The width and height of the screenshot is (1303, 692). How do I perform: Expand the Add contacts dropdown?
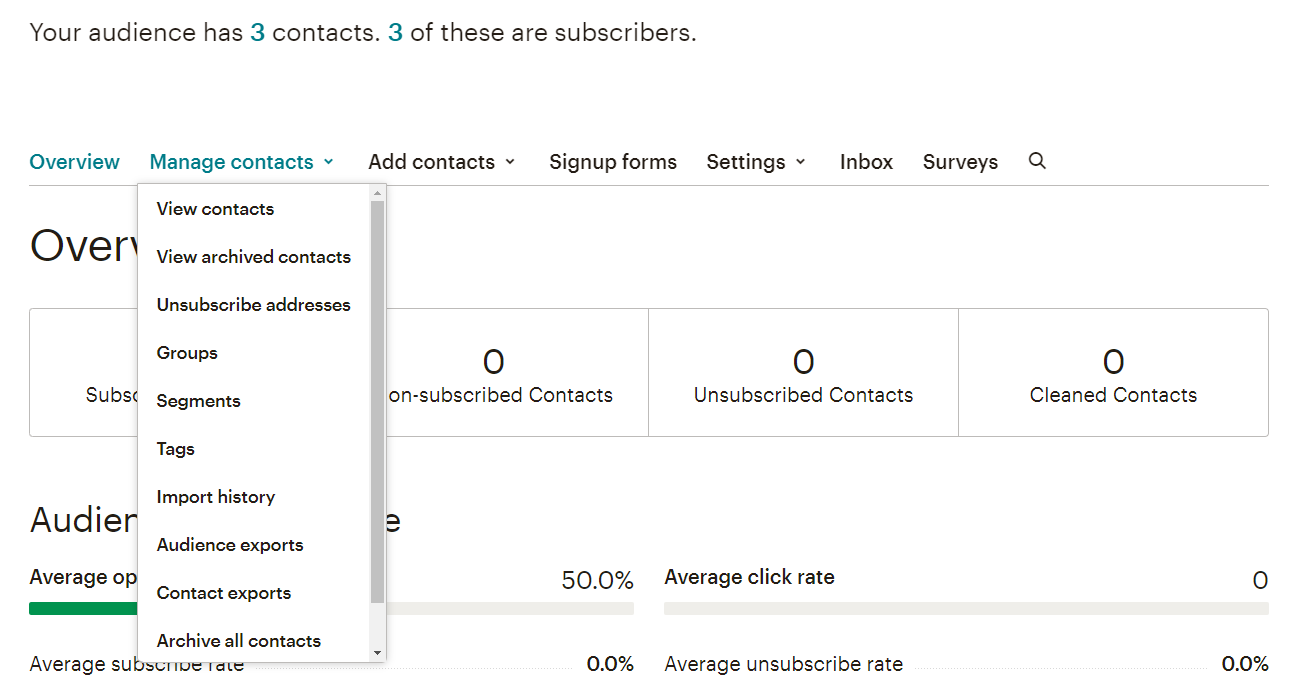(x=441, y=162)
